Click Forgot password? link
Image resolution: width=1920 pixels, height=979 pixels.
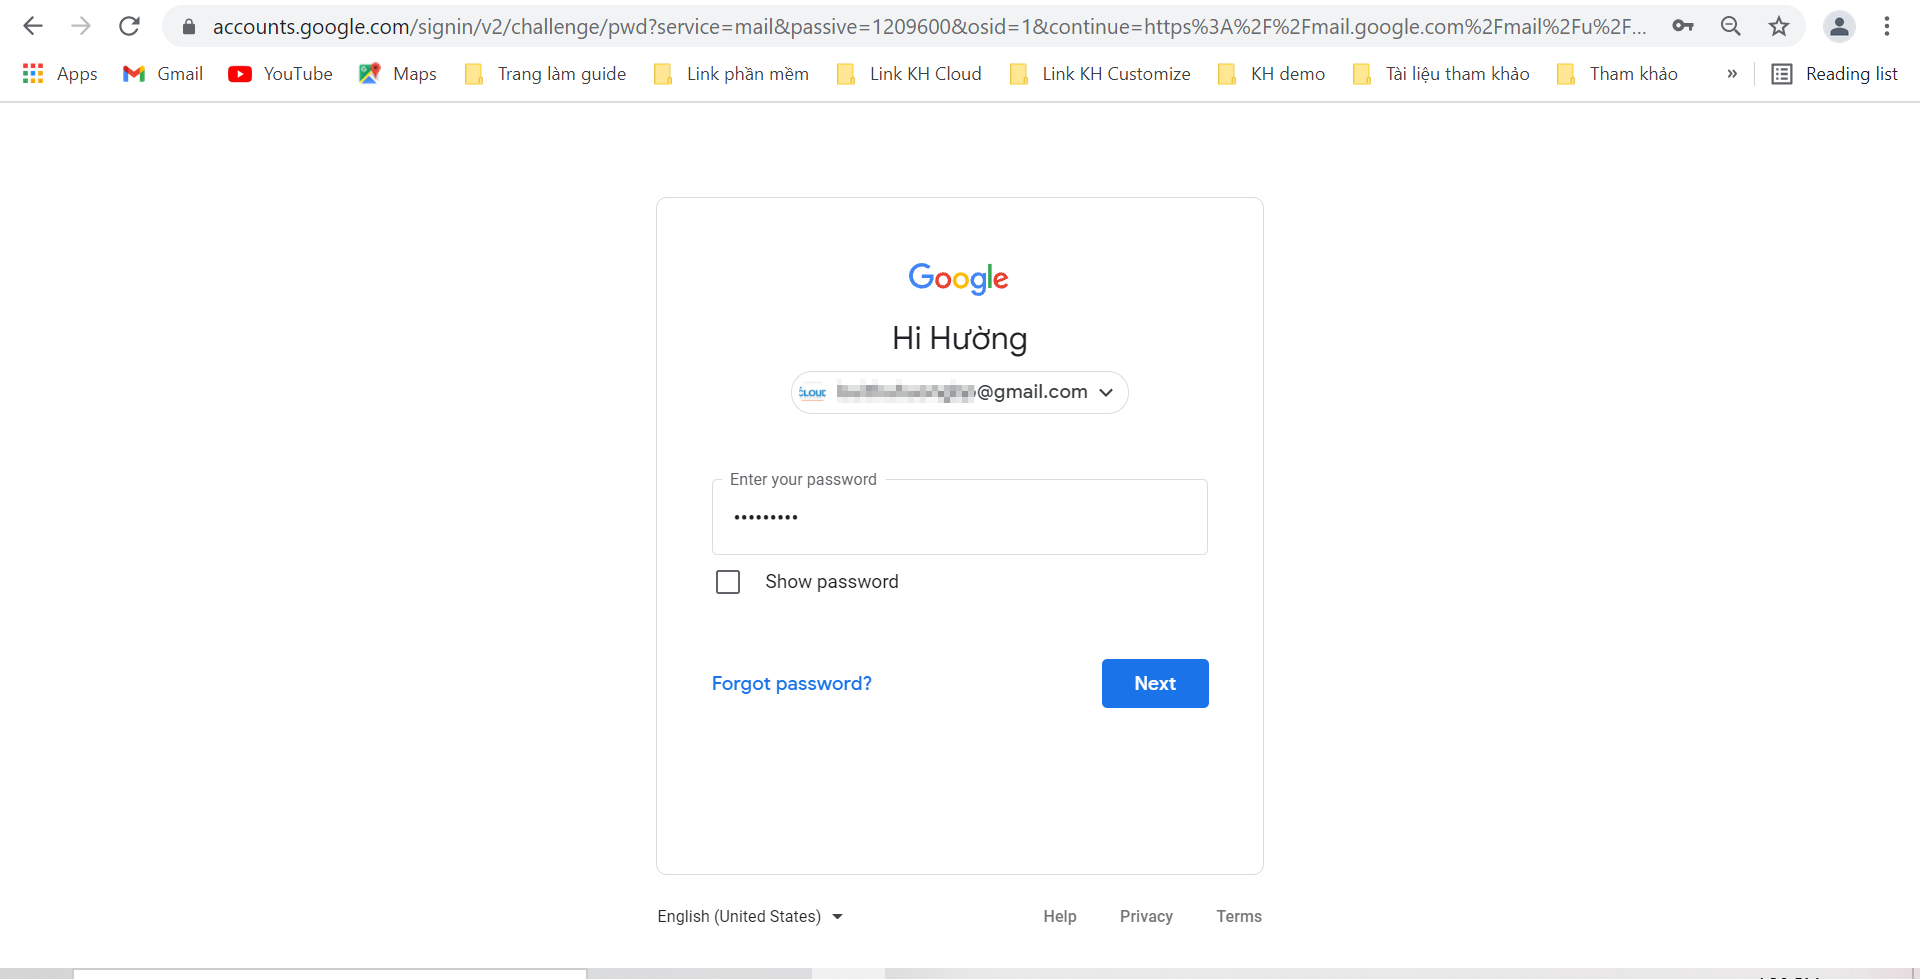click(792, 683)
